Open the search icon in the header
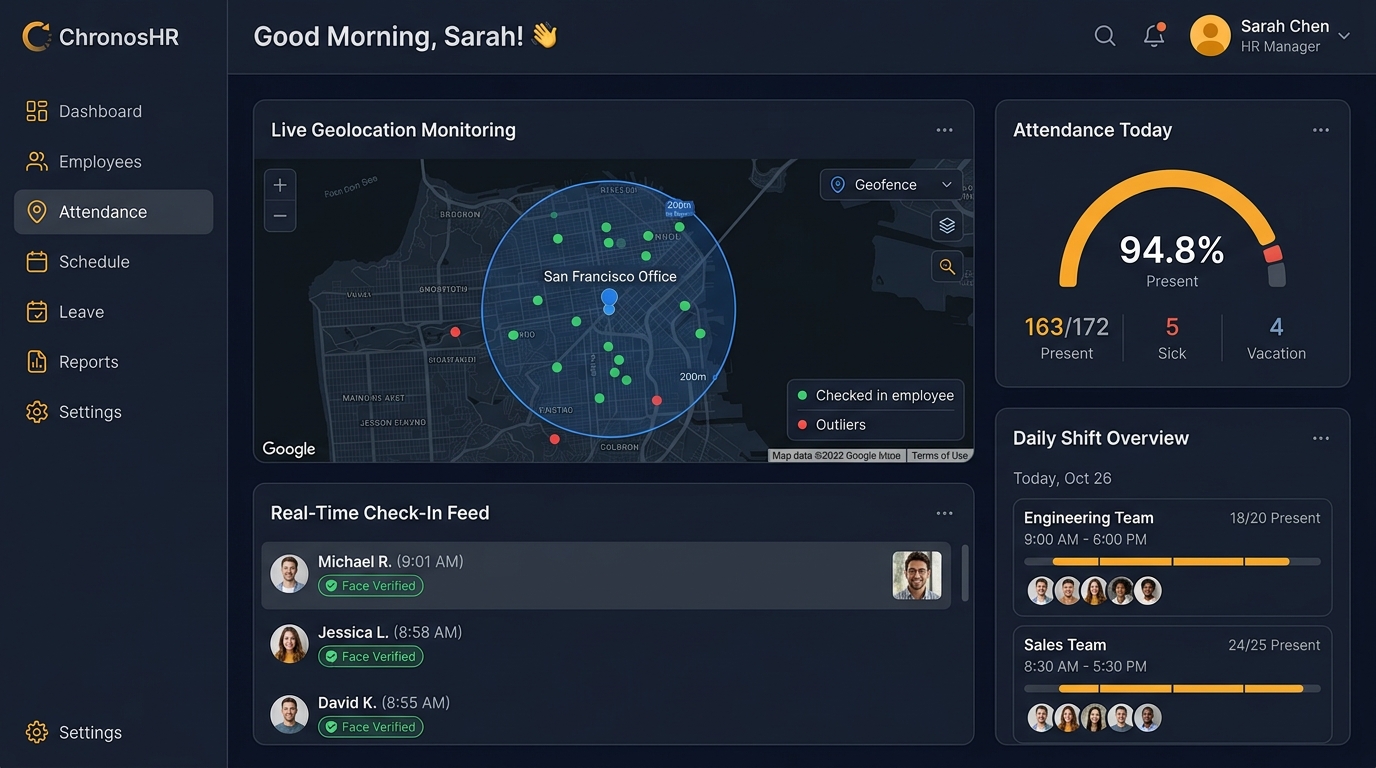The width and height of the screenshot is (1376, 768). pos(1105,36)
